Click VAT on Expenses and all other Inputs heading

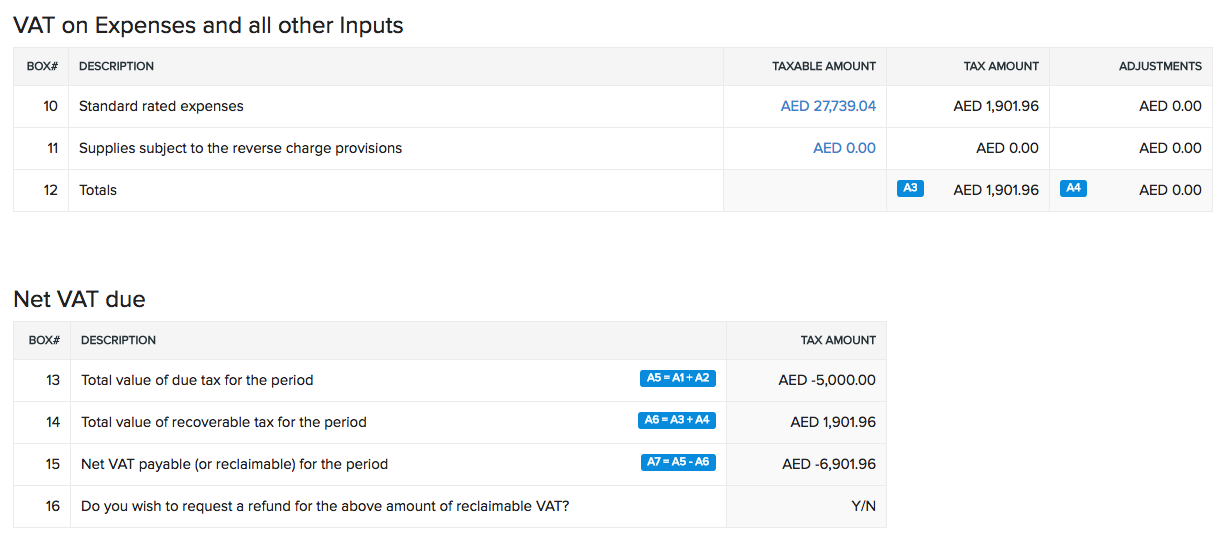[x=208, y=26]
